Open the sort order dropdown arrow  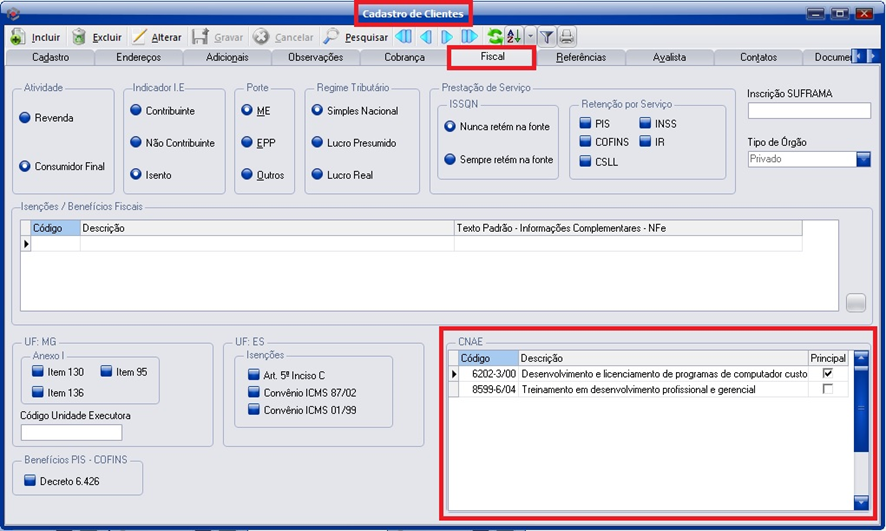(530, 37)
